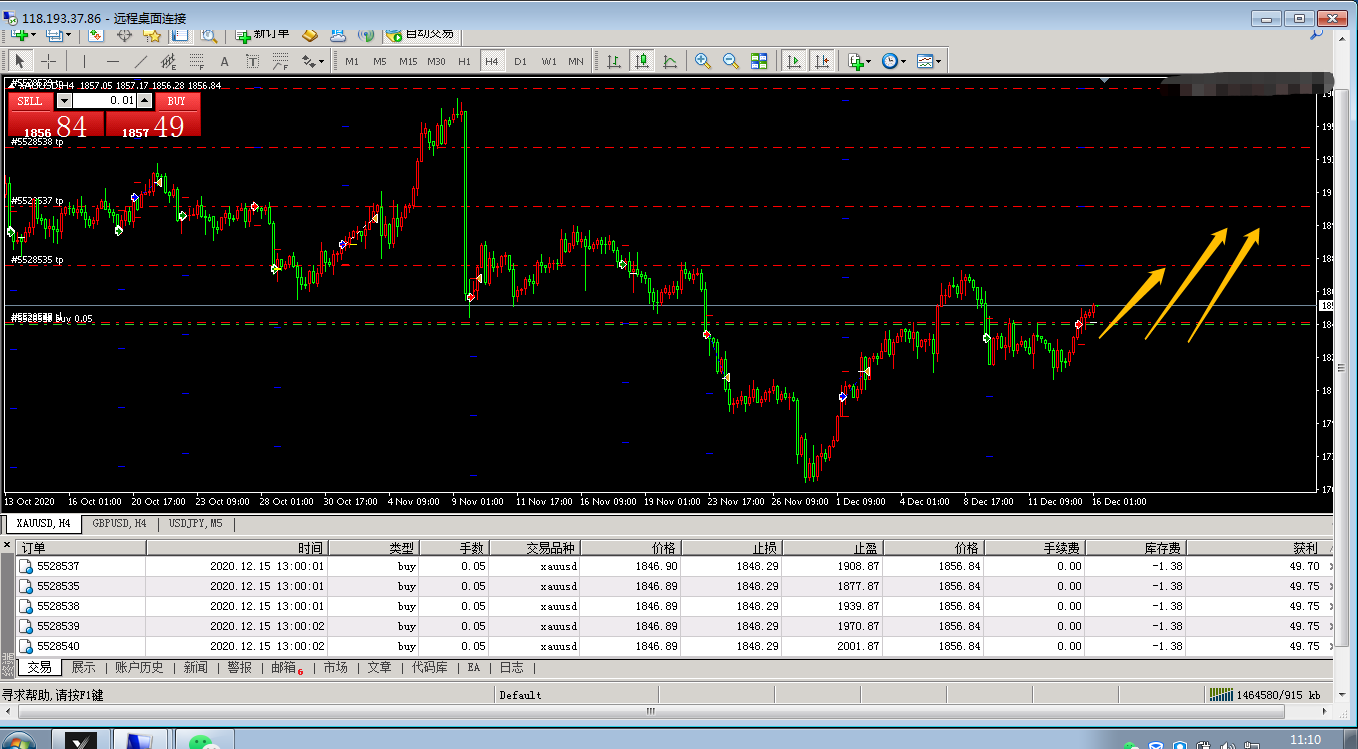The width and height of the screenshot is (1358, 749).
Task: Open the 账户历史 terminal tab
Action: (x=139, y=667)
